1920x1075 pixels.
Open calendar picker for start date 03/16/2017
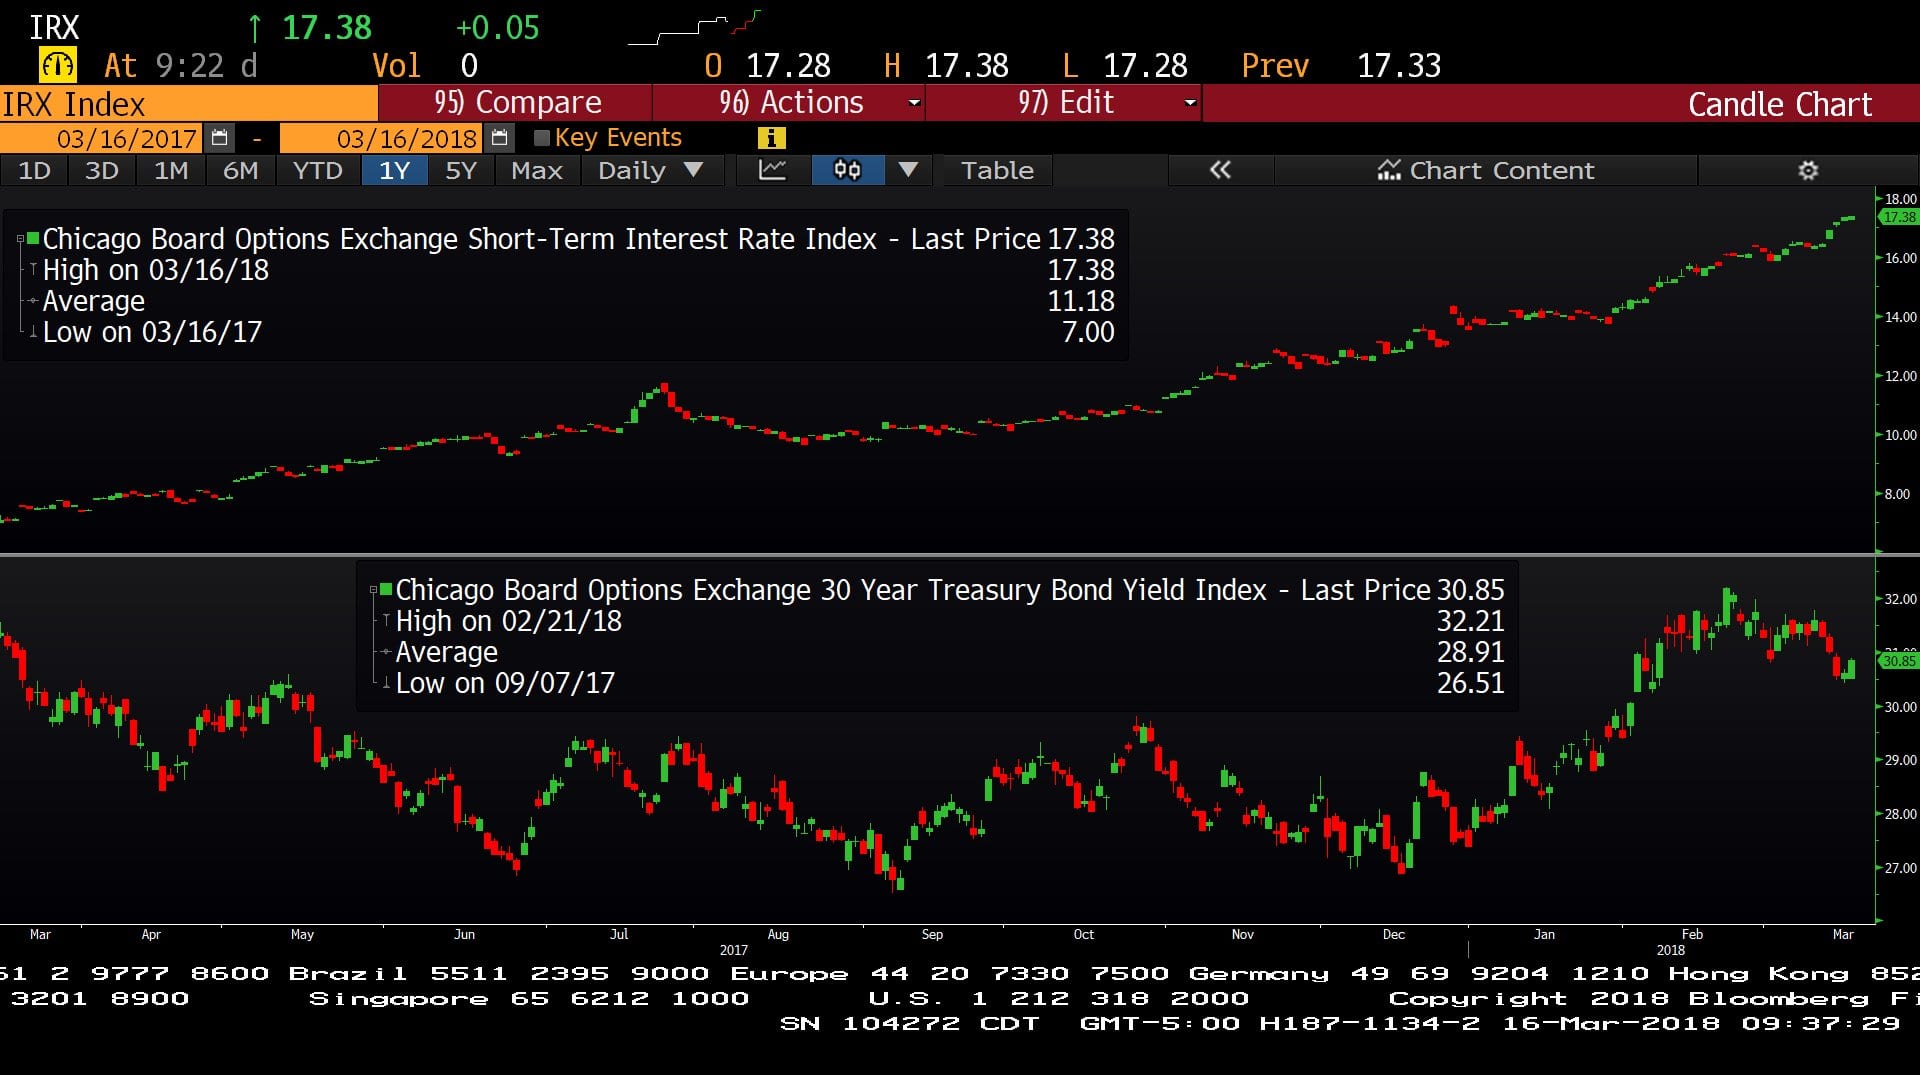(220, 138)
